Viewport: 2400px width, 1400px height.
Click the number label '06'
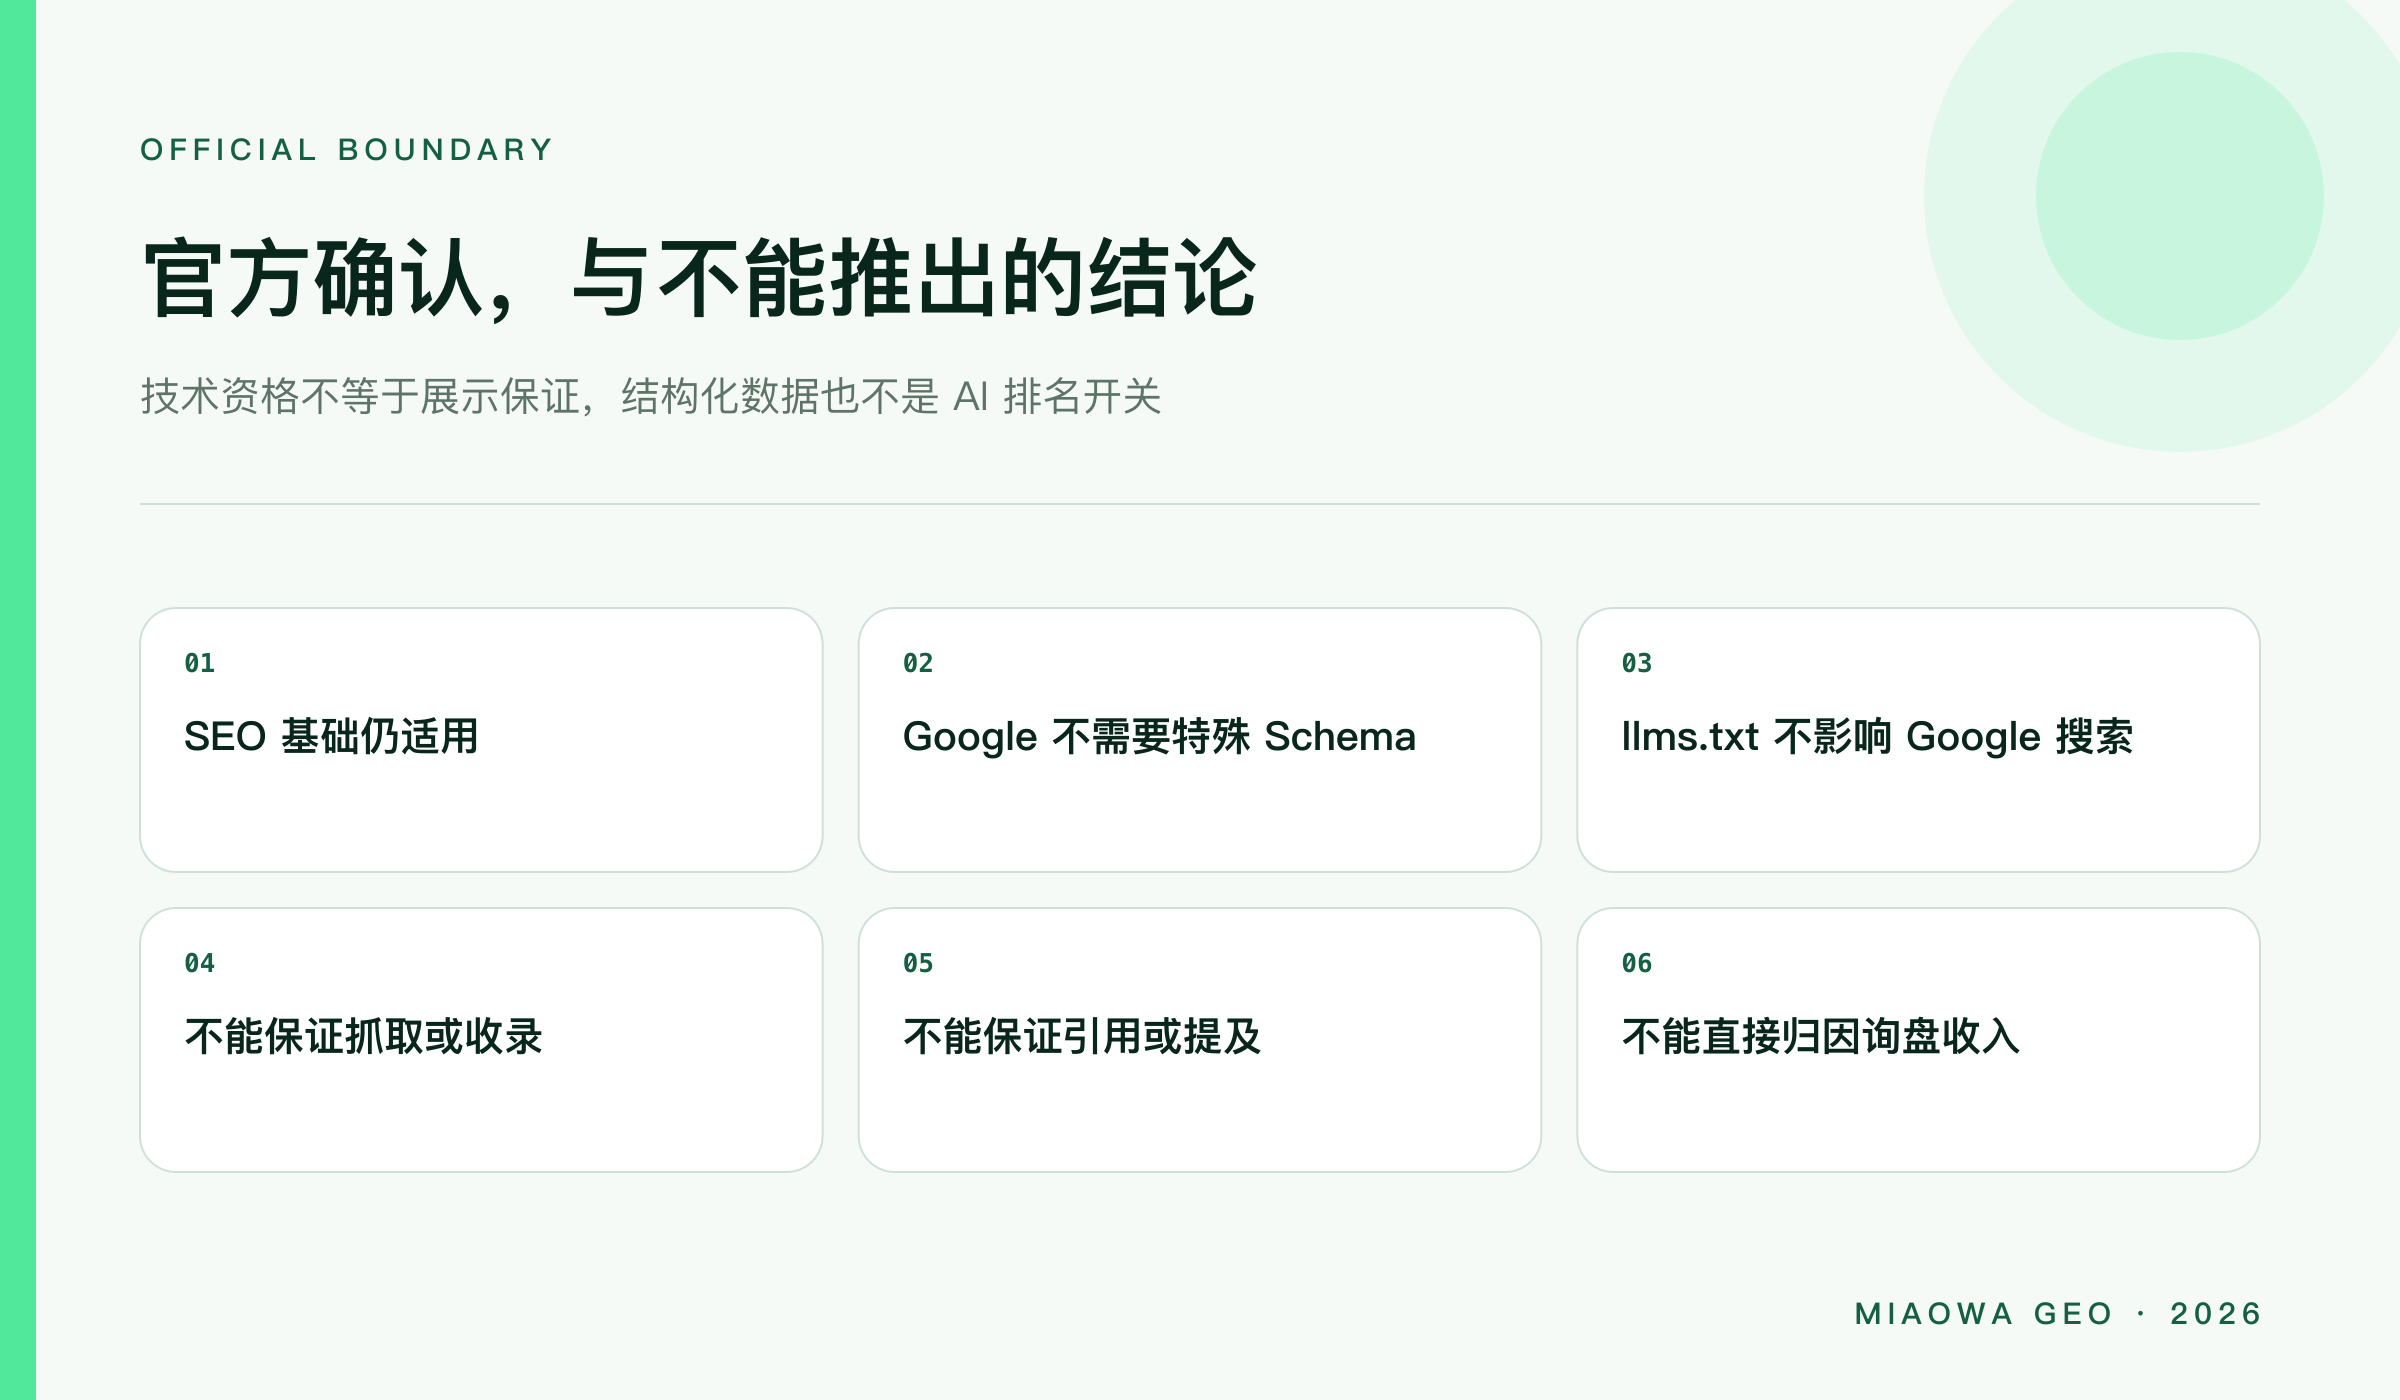pyautogui.click(x=1637, y=963)
